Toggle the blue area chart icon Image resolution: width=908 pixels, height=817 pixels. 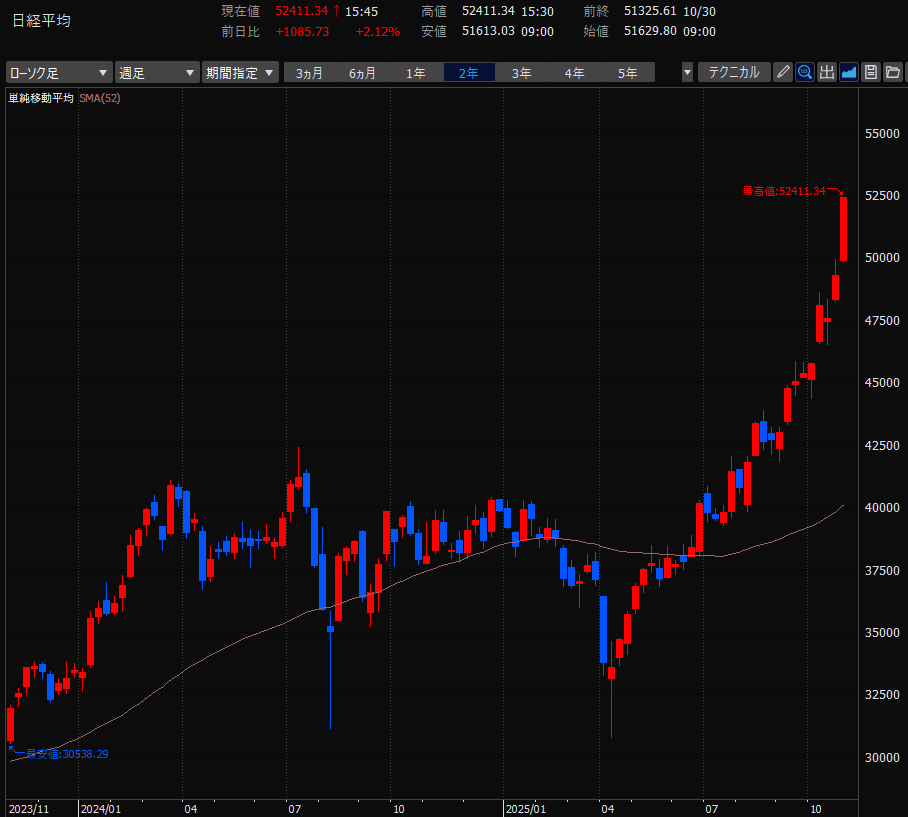[x=849, y=72]
